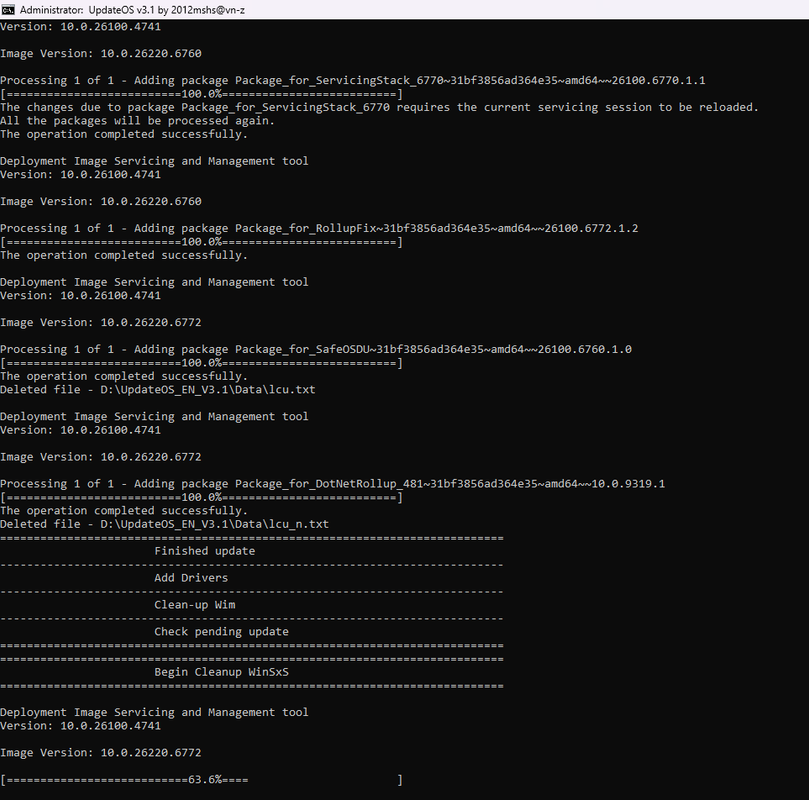Click the command prompt icon in title bar
This screenshot has width=809, height=800.
[x=8, y=10]
